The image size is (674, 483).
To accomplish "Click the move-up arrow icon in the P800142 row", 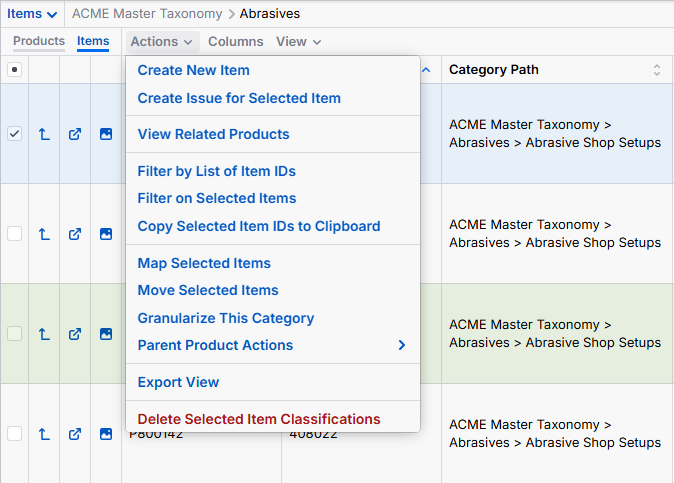I will tap(44, 434).
